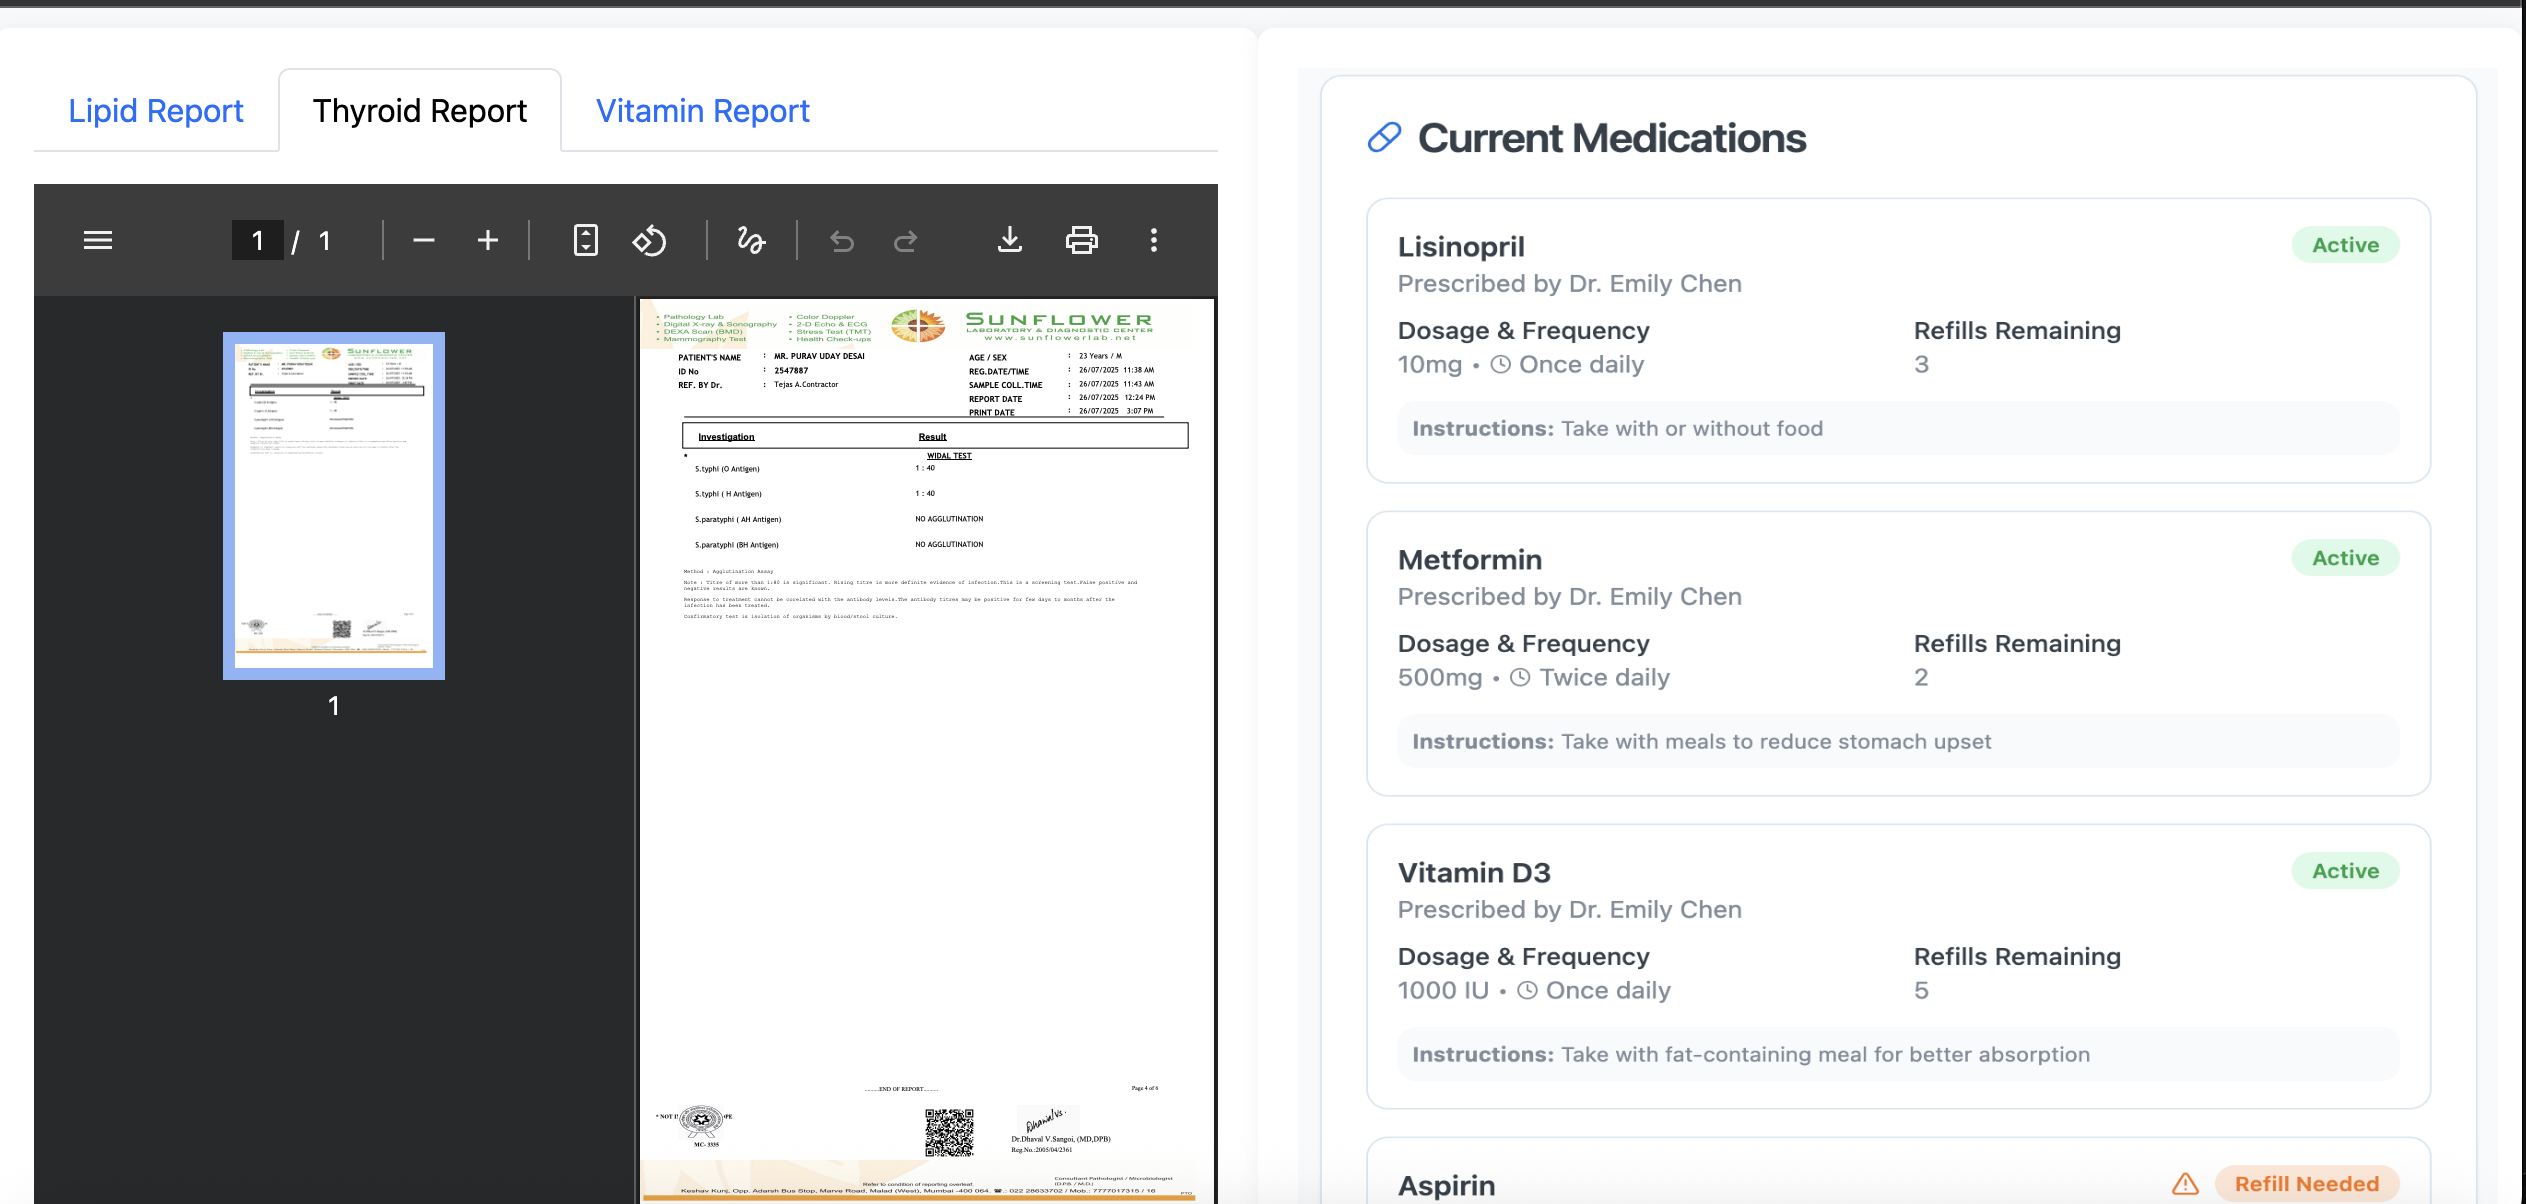This screenshot has height=1204, width=2526.
Task: Download the thyroid report PDF
Action: pos(1010,240)
